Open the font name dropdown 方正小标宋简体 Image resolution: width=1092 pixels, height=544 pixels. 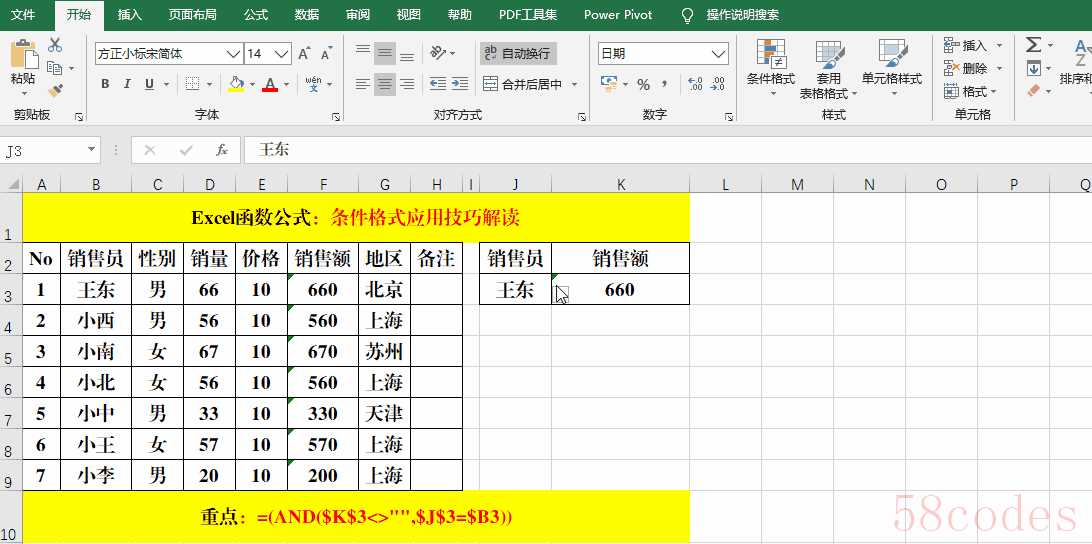pos(233,54)
